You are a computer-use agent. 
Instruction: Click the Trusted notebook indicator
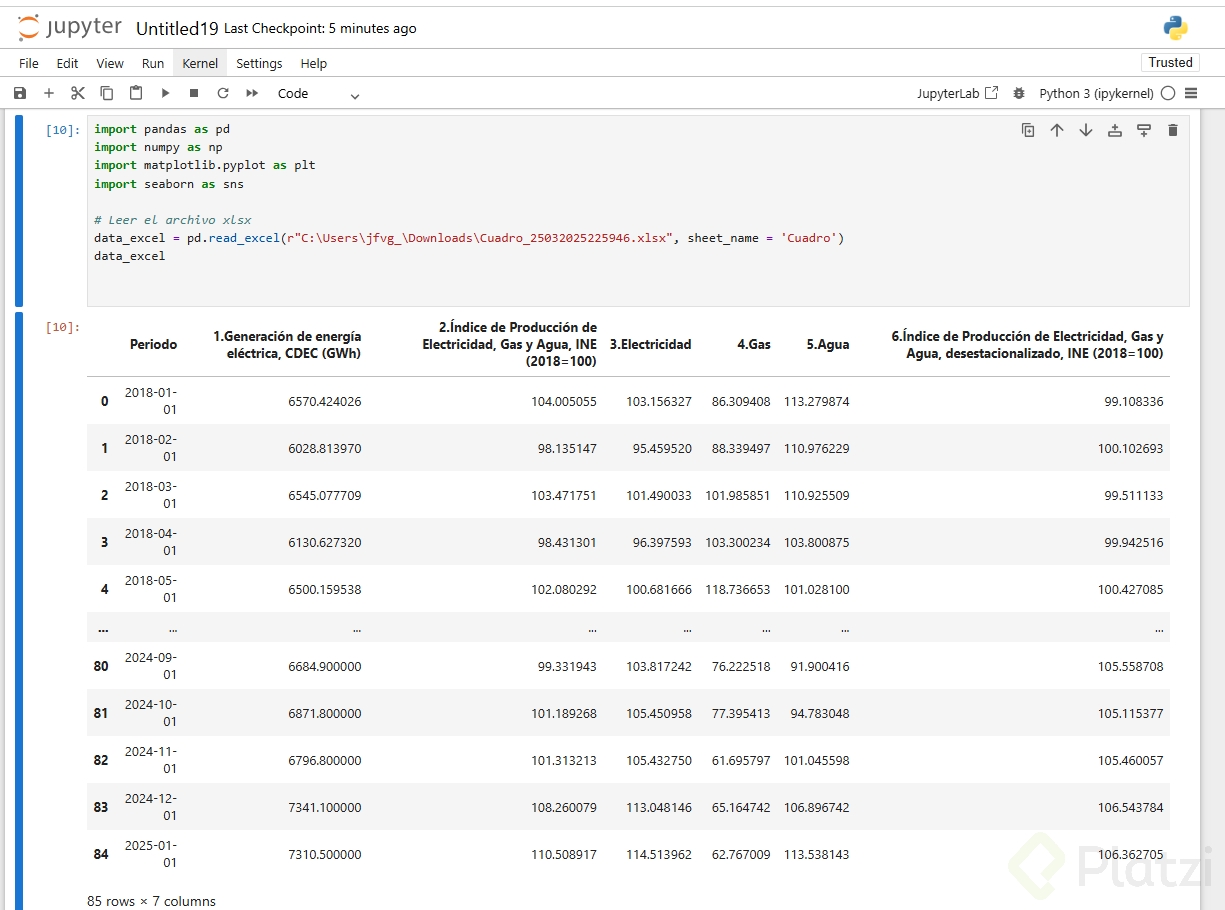coord(1170,62)
